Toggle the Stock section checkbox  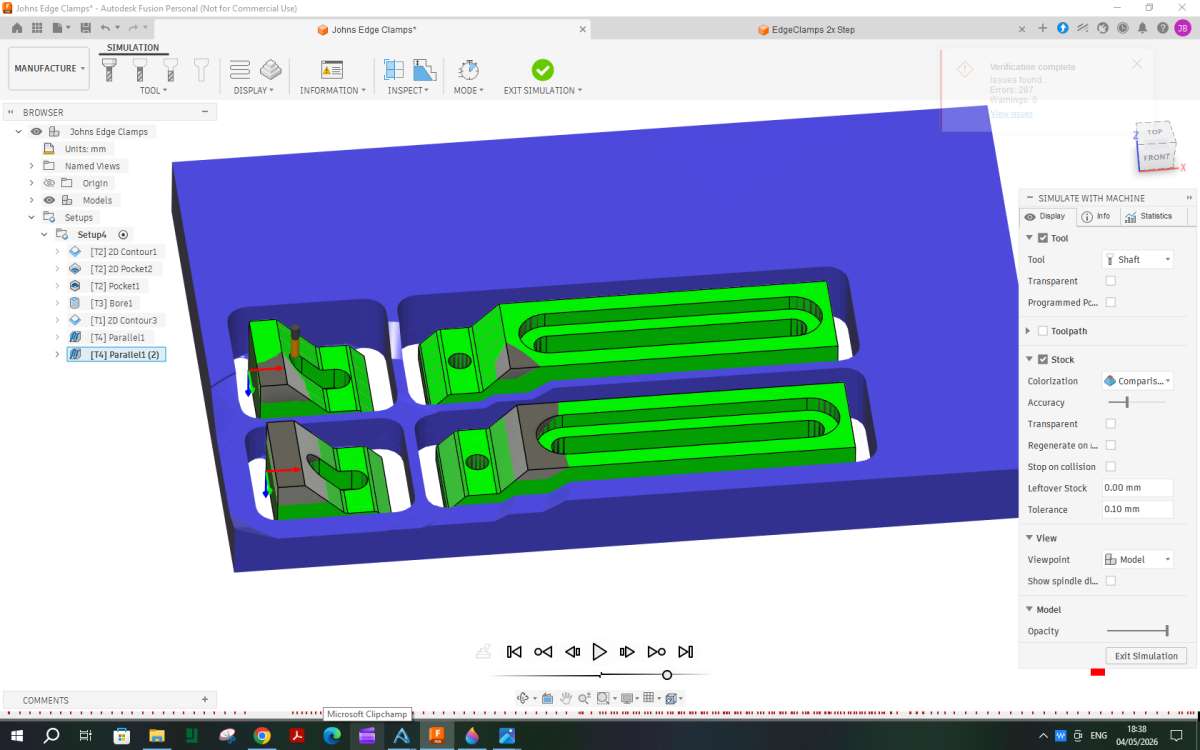coord(1043,359)
